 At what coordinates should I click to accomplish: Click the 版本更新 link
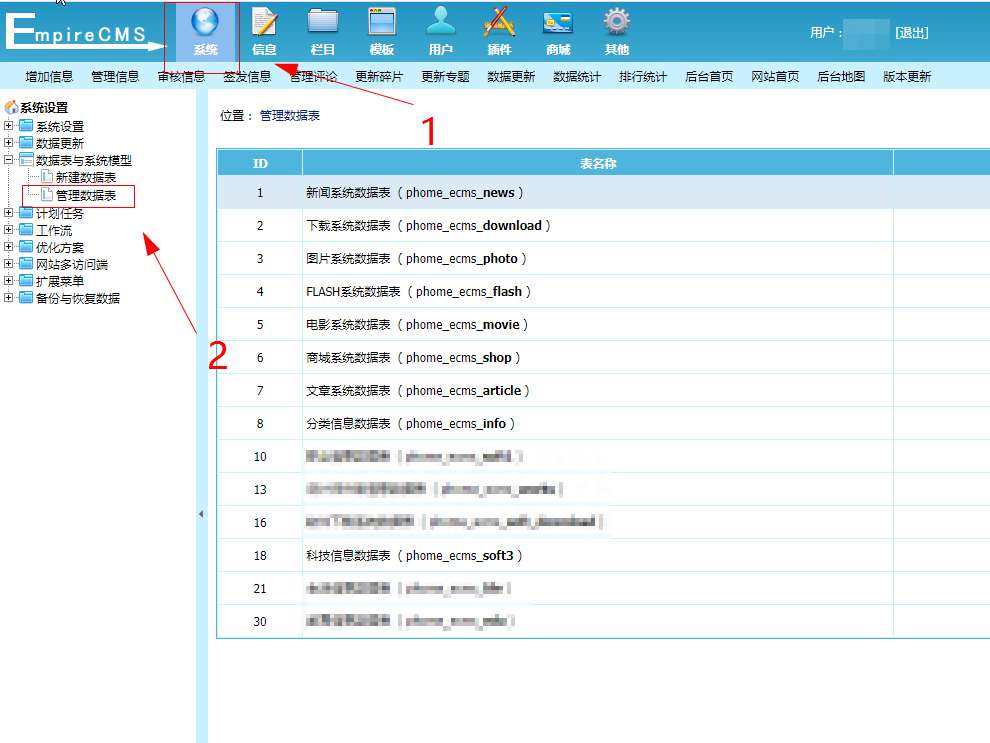point(906,77)
